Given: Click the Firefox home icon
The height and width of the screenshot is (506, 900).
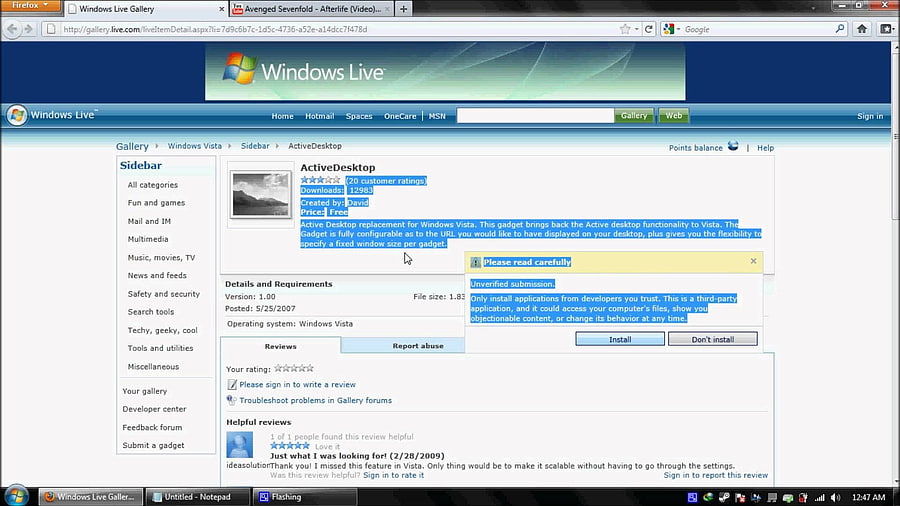Looking at the screenshot, I should pyautogui.click(x=862, y=29).
